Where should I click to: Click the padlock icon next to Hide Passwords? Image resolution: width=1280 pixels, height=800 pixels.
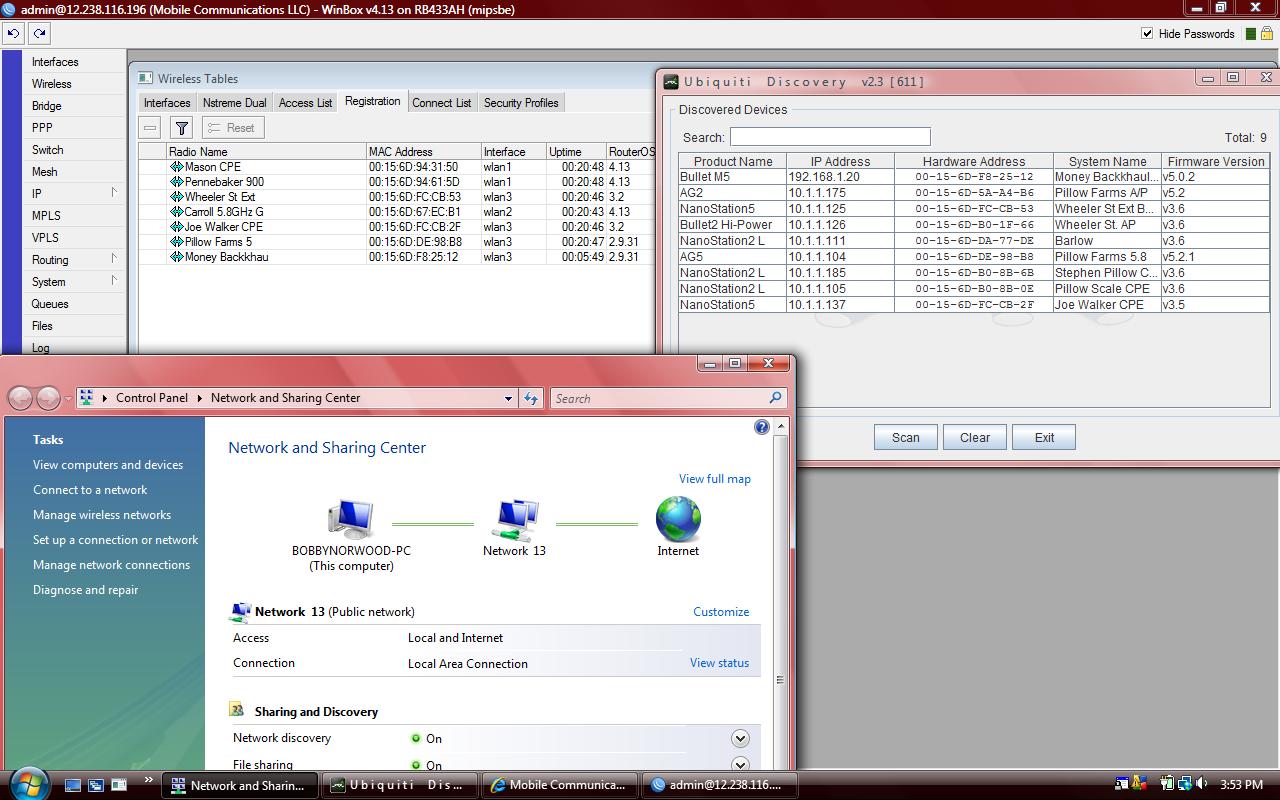(1266, 33)
